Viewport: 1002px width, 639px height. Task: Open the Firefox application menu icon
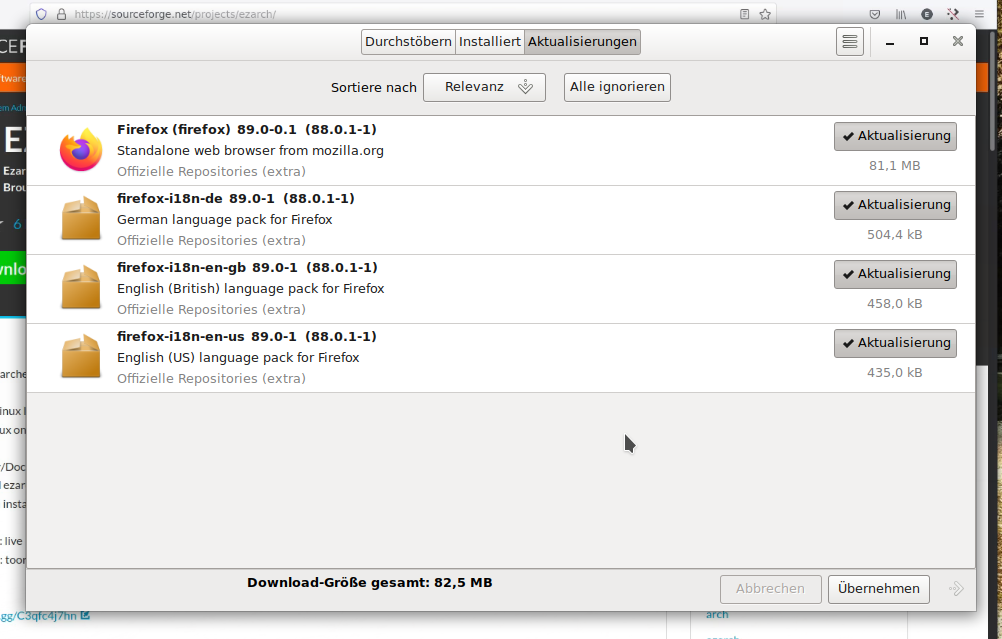click(979, 14)
